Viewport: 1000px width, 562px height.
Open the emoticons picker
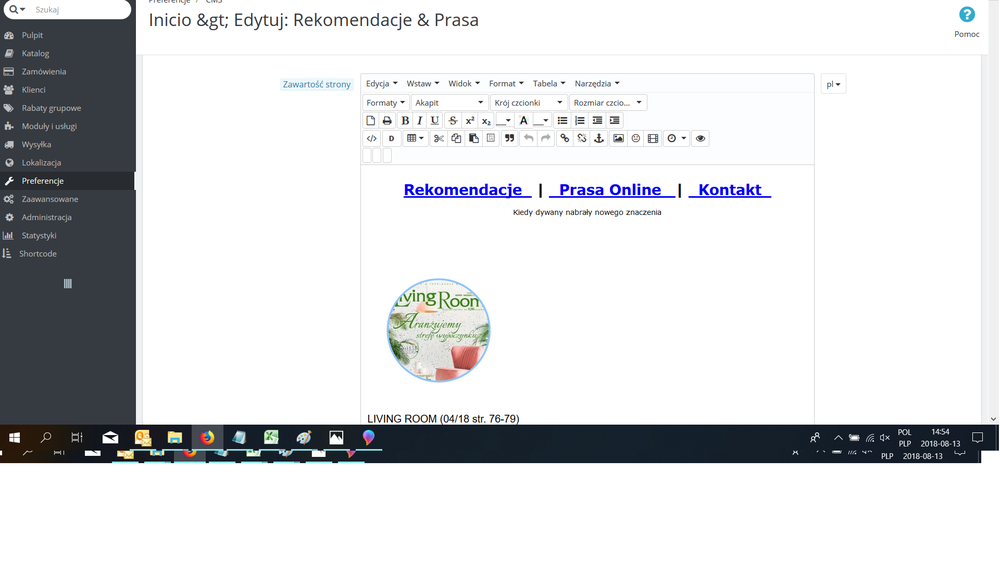[x=636, y=138]
